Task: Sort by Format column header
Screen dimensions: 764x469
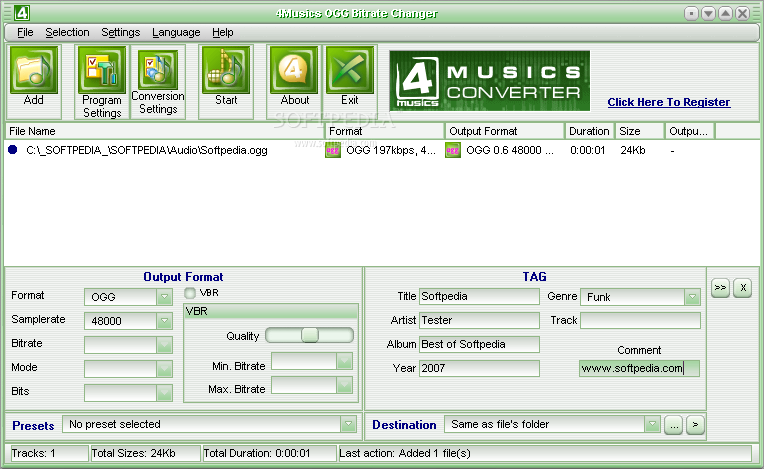Action: click(x=384, y=131)
